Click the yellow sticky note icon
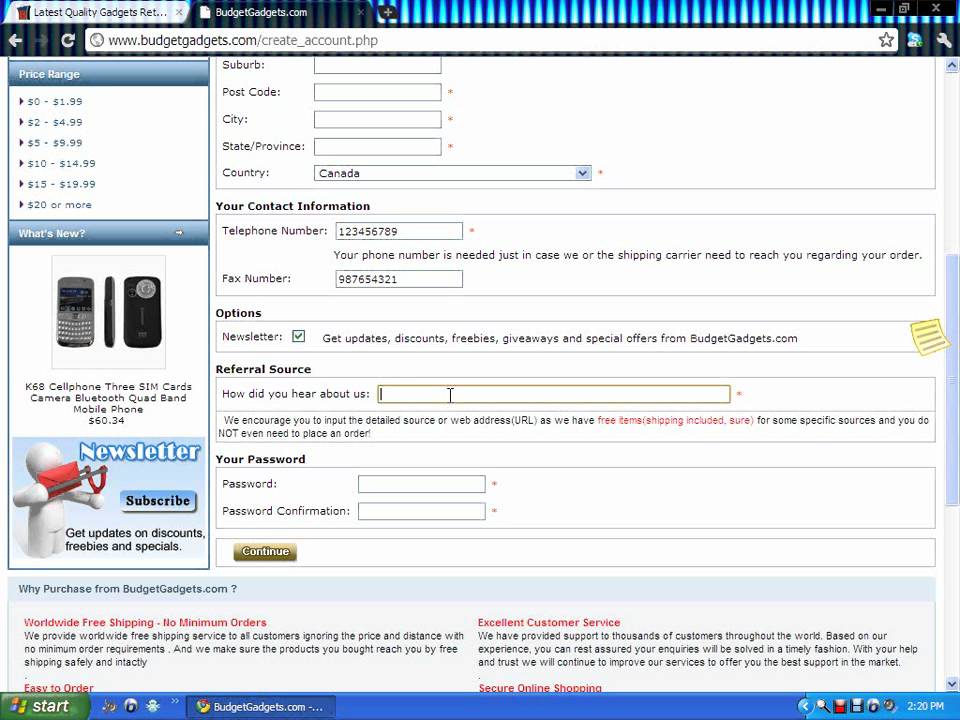Screen dimensions: 960x720 [929, 336]
